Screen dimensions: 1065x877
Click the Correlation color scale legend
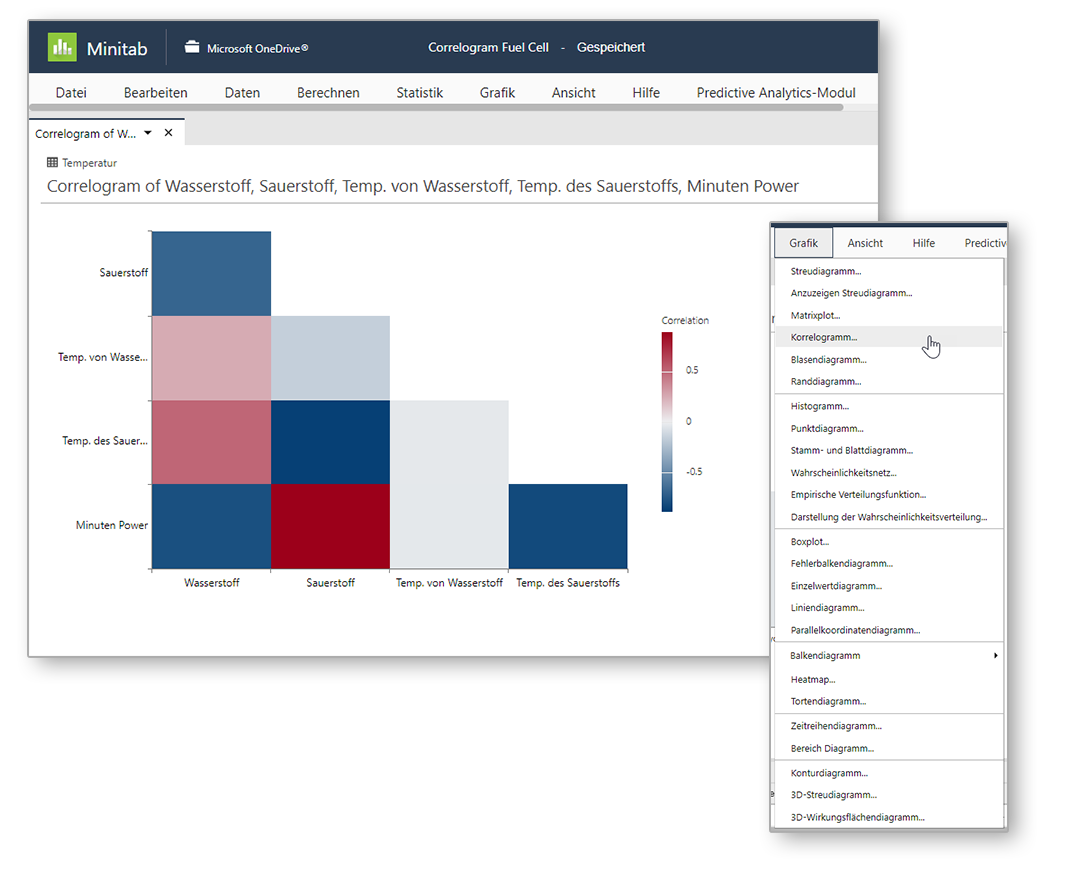point(667,421)
